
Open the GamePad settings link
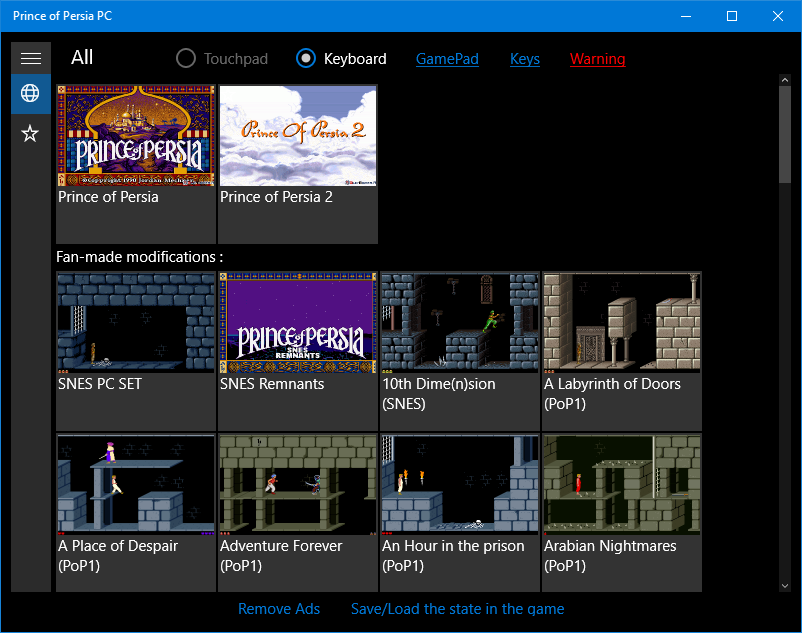point(447,58)
